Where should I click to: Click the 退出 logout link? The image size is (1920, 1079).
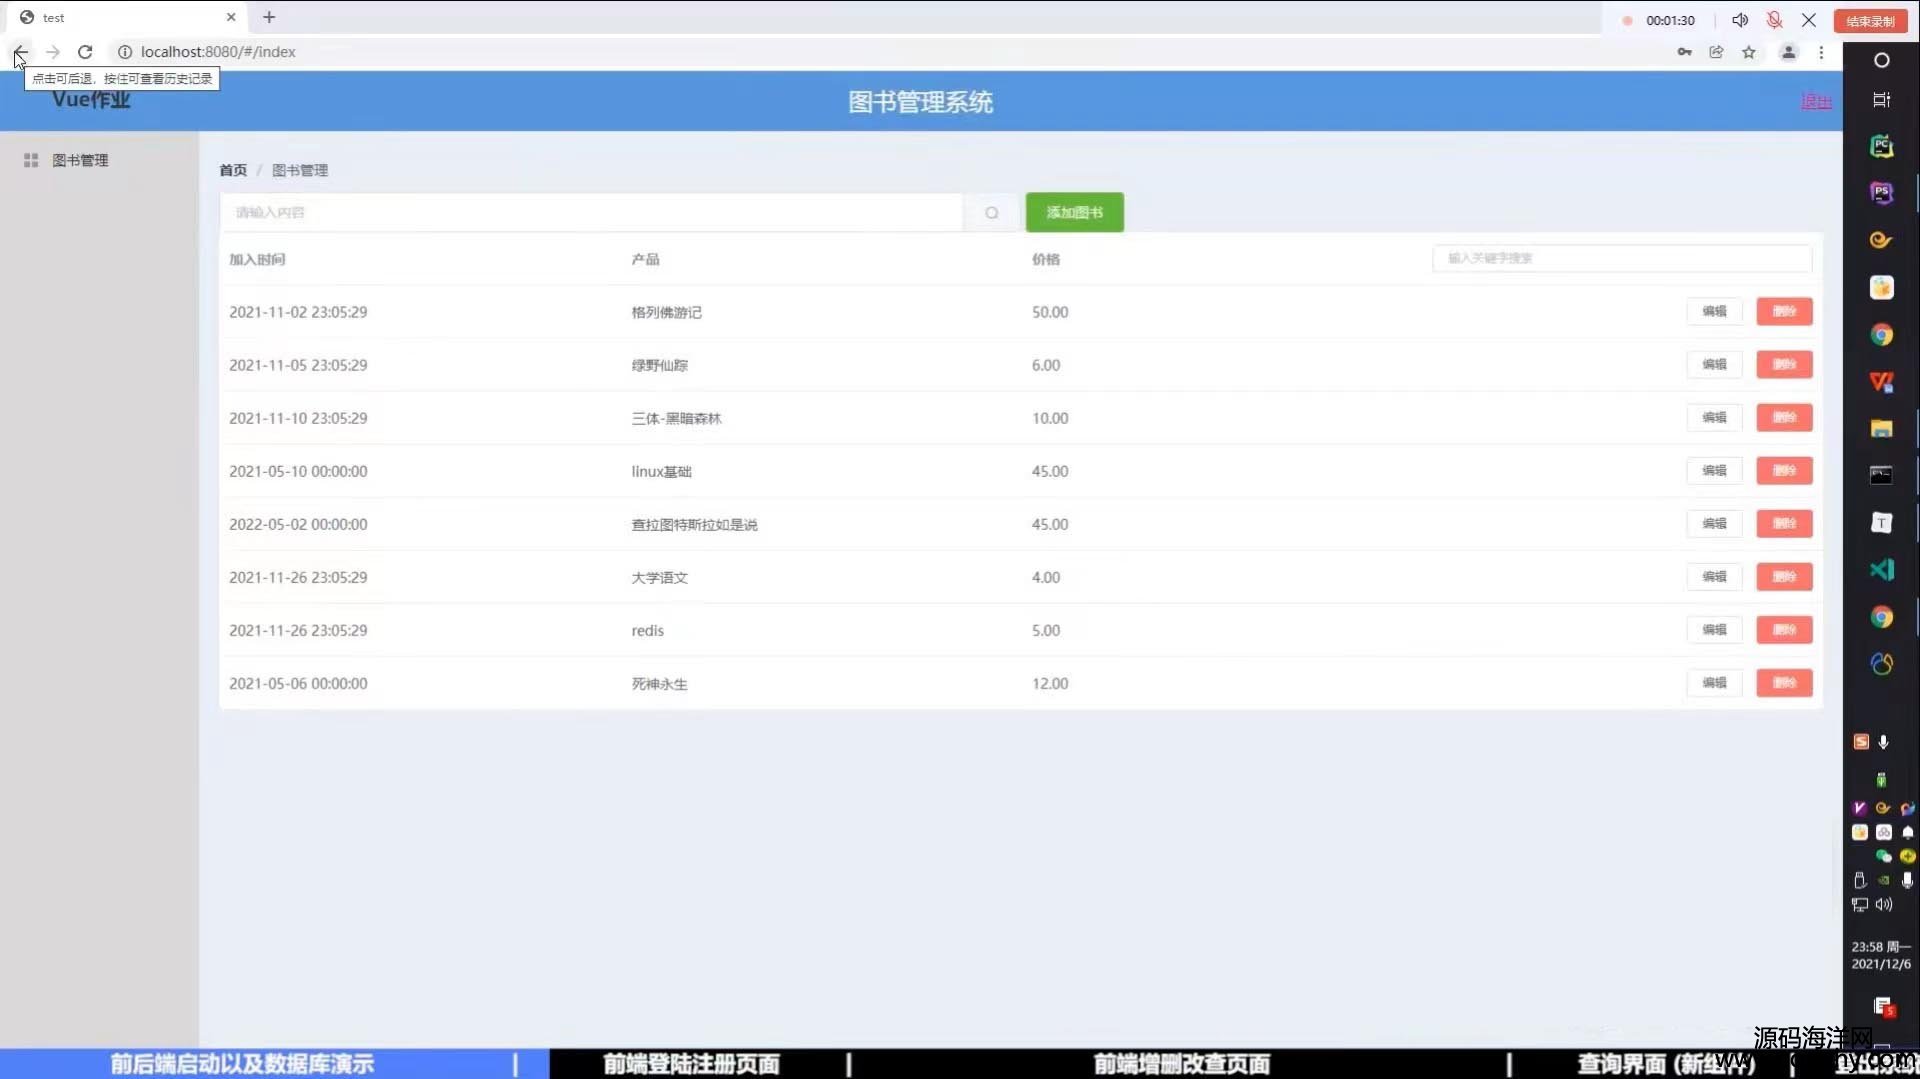tap(1815, 101)
